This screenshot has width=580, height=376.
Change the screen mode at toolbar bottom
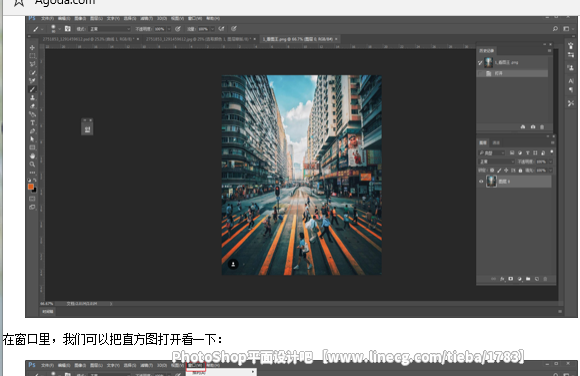[x=32, y=207]
